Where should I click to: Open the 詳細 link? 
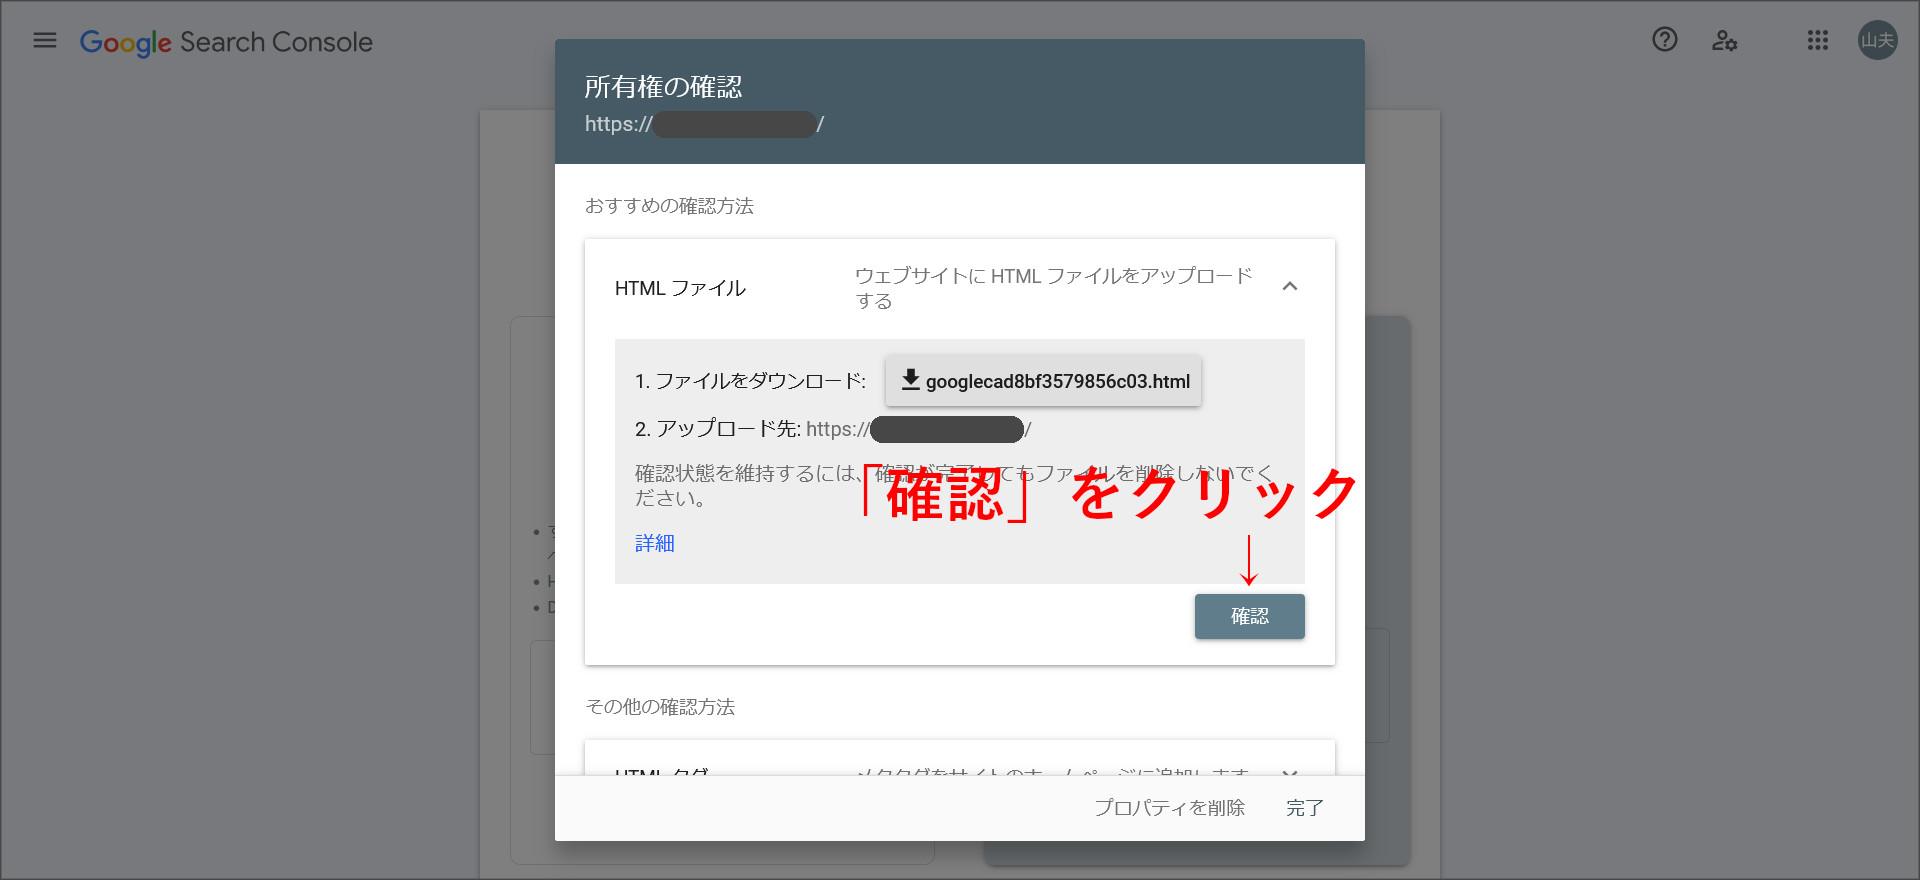[655, 543]
